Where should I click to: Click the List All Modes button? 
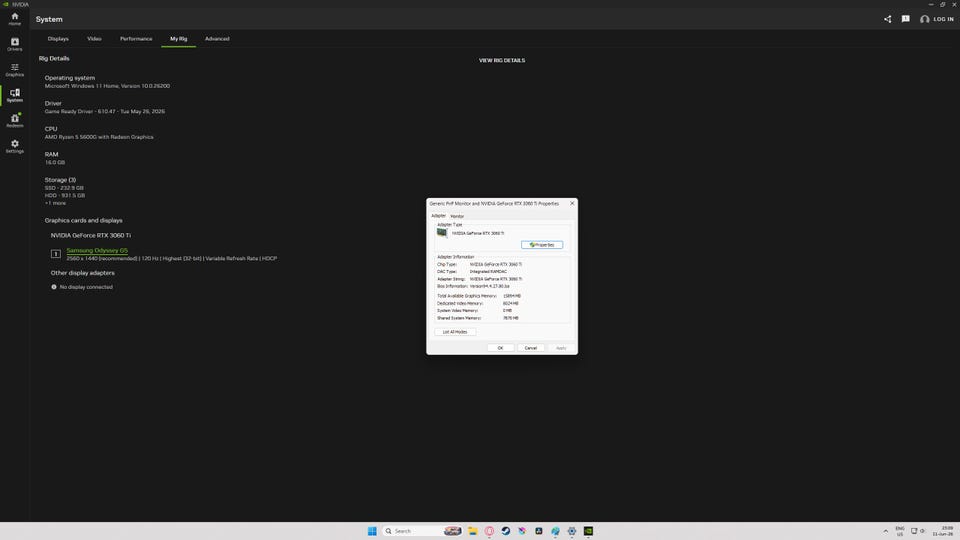[x=455, y=332]
